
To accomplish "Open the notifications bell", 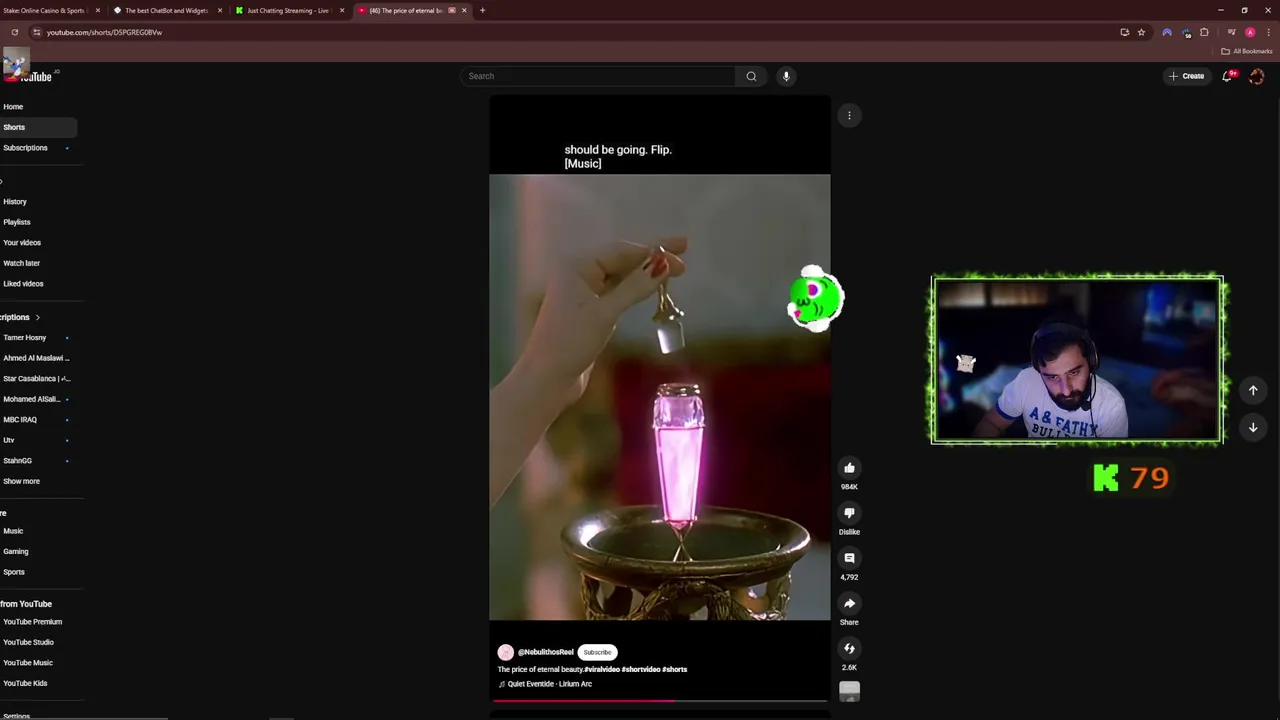I will coord(1227,76).
